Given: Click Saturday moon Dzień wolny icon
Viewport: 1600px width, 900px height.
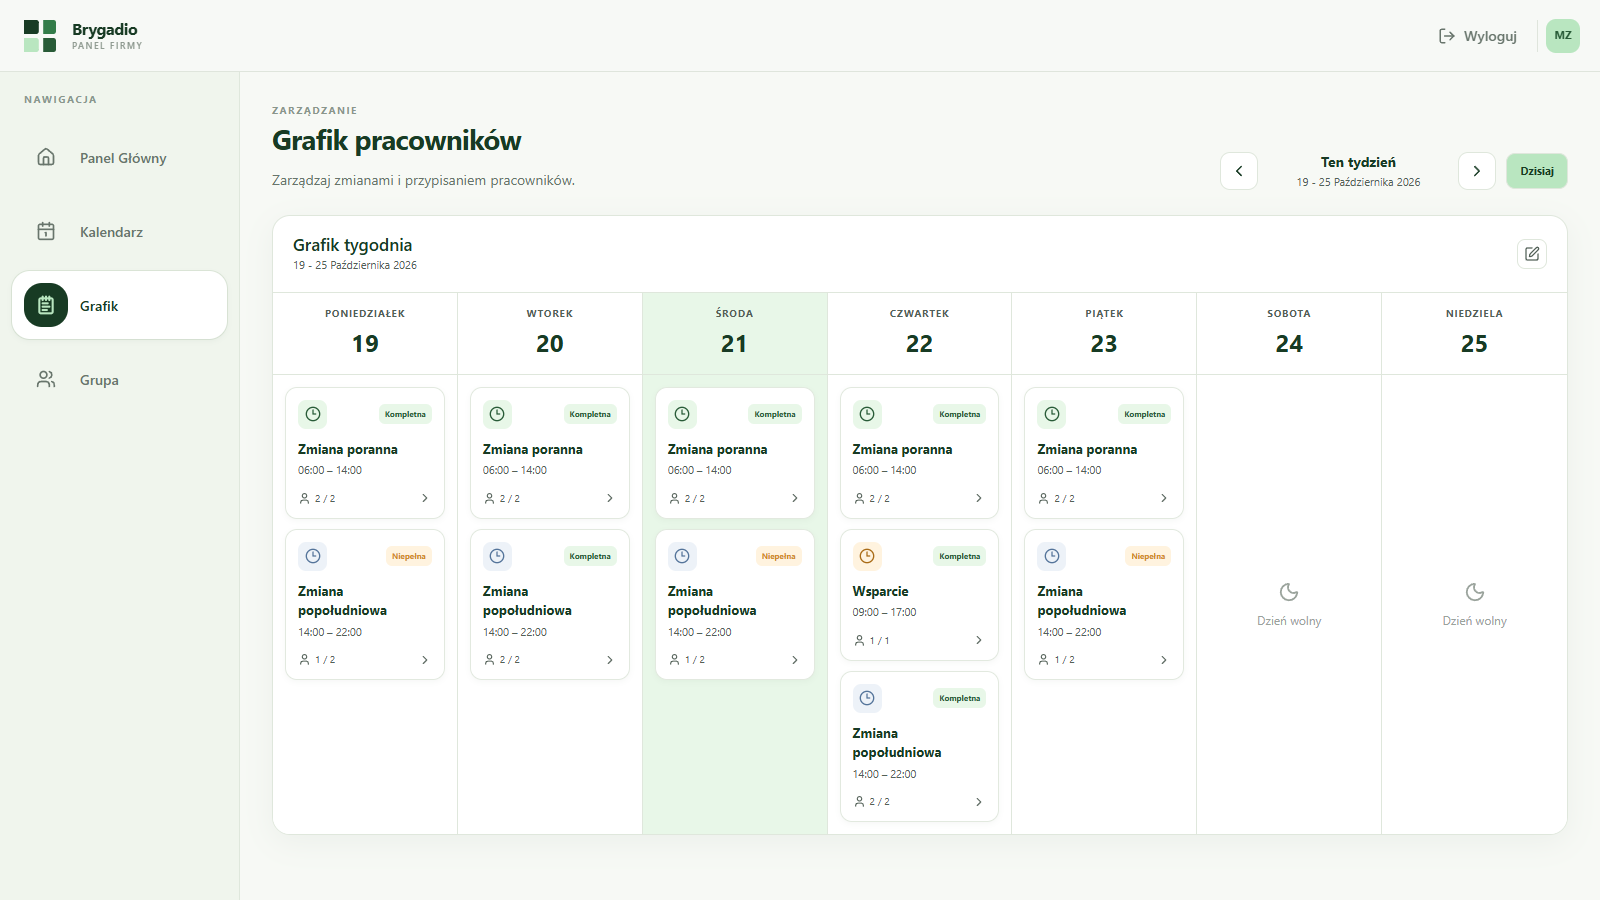Looking at the screenshot, I should (x=1289, y=592).
